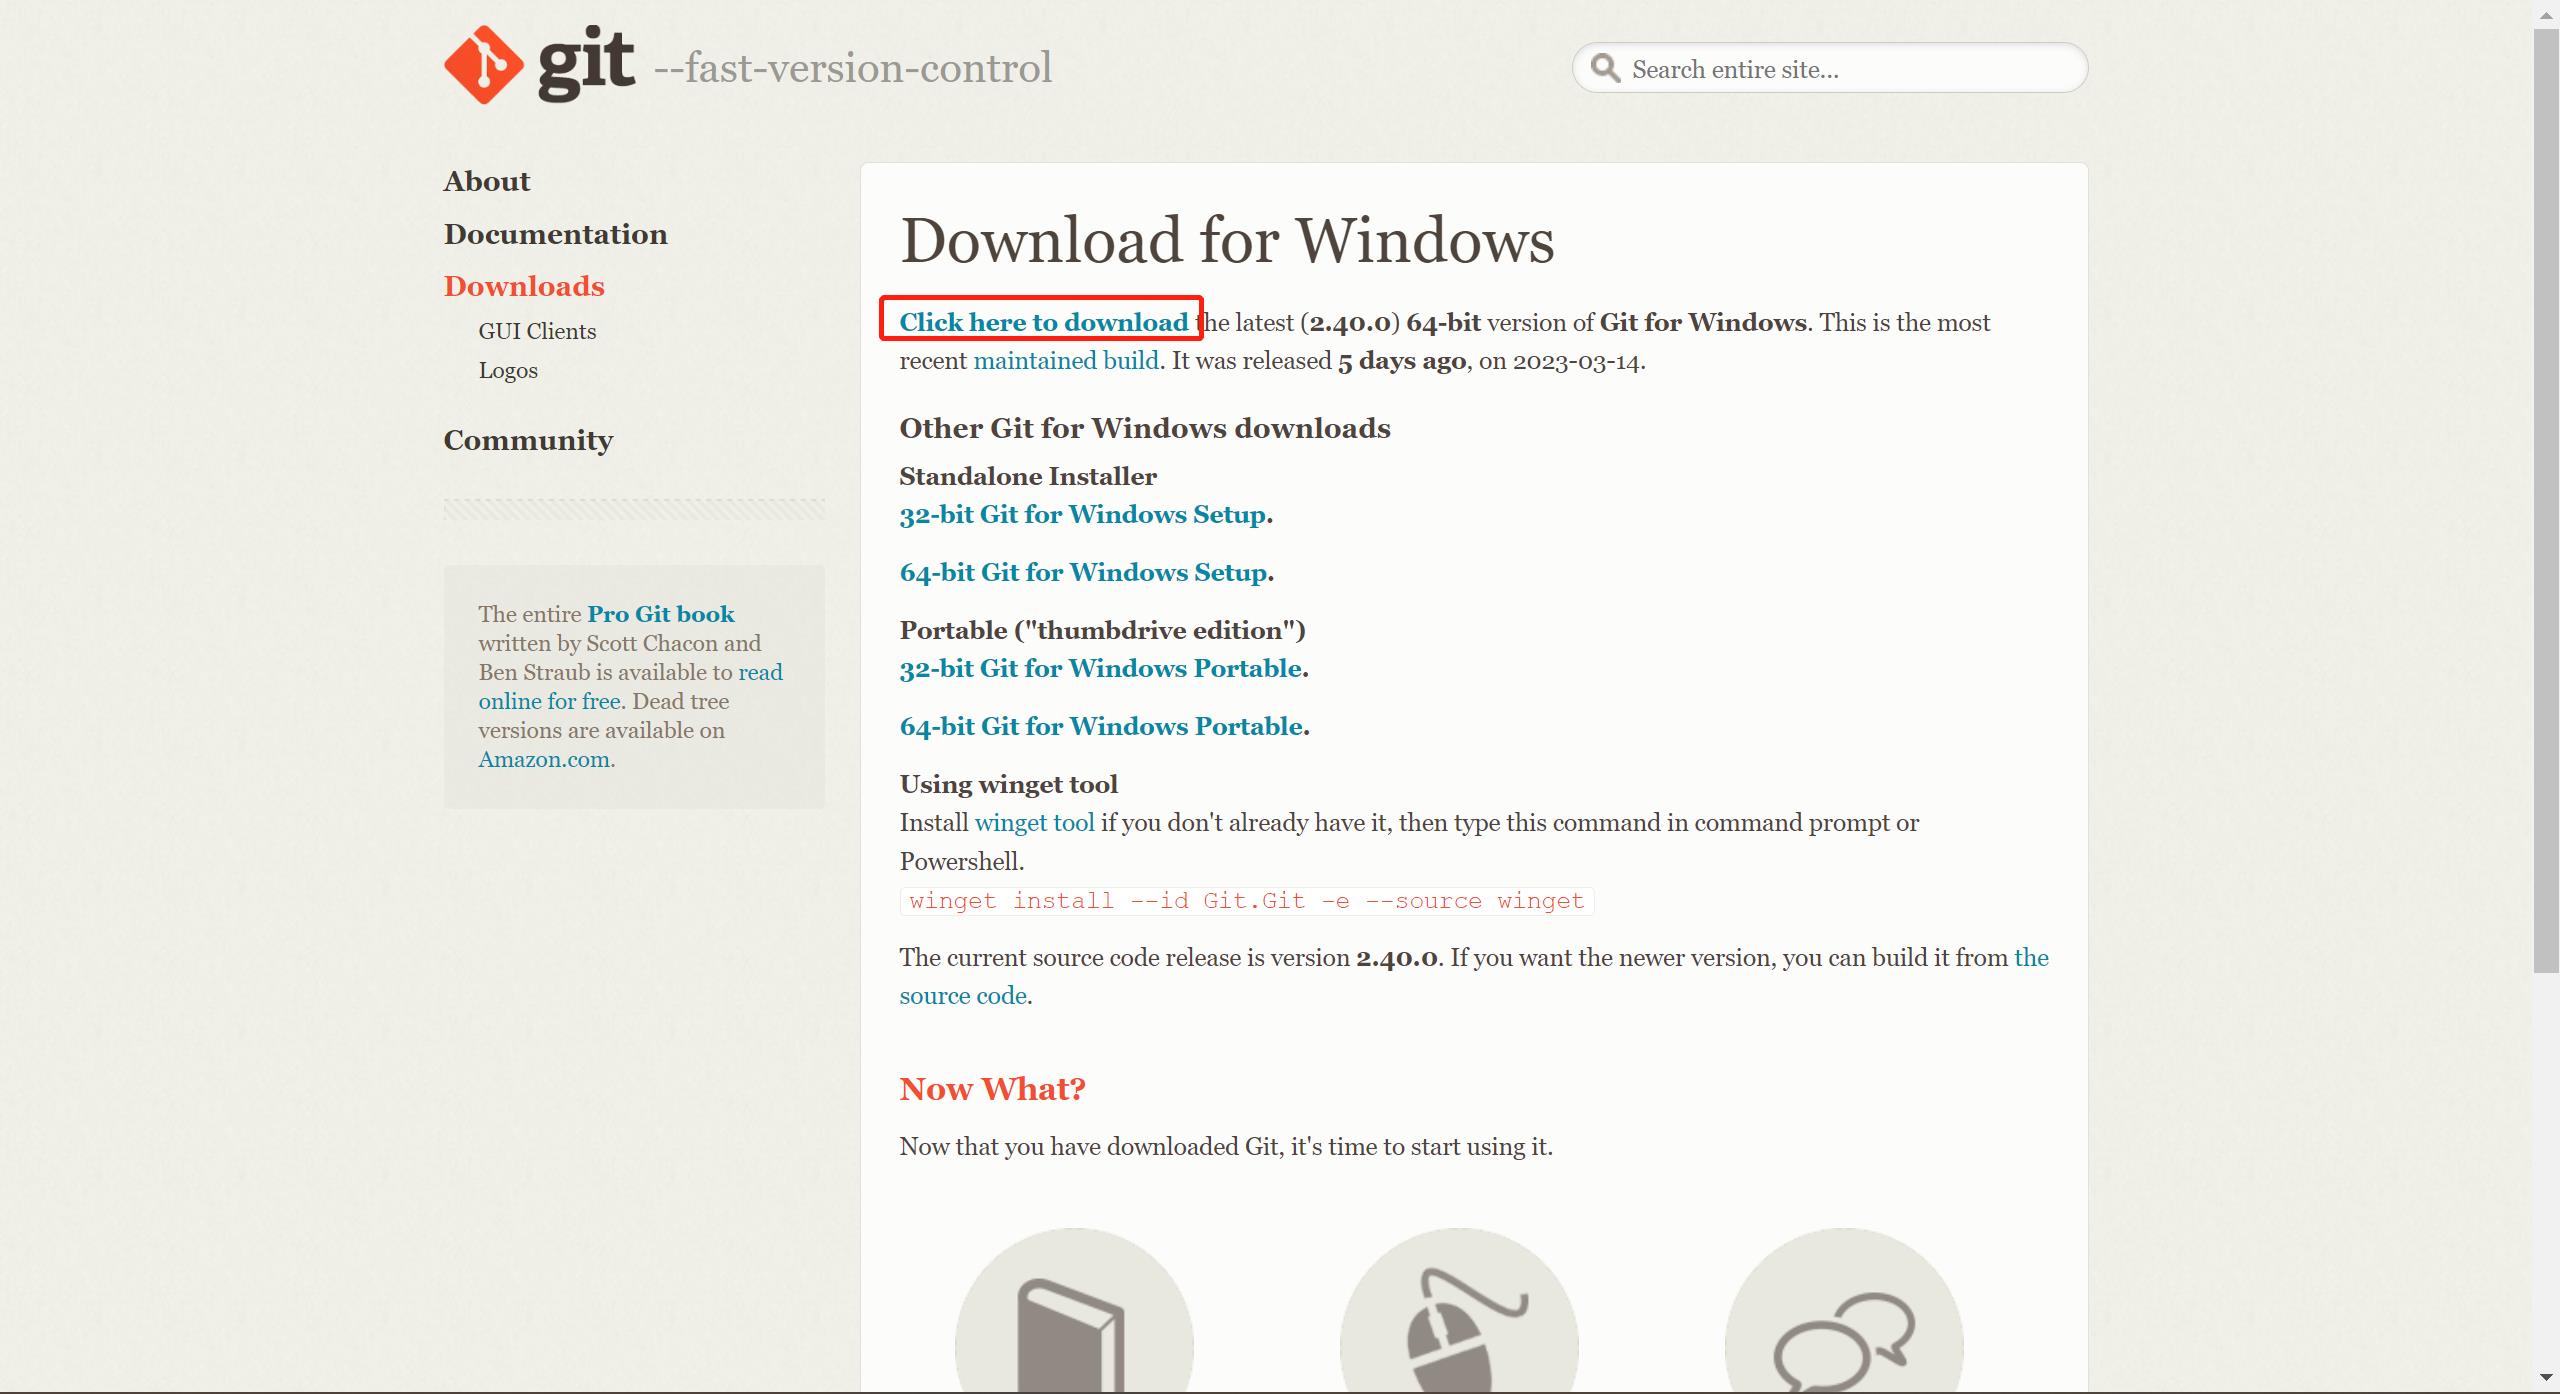Follow the 'maintained build' link
Image resolution: width=2560 pixels, height=1394 pixels.
coord(1066,360)
